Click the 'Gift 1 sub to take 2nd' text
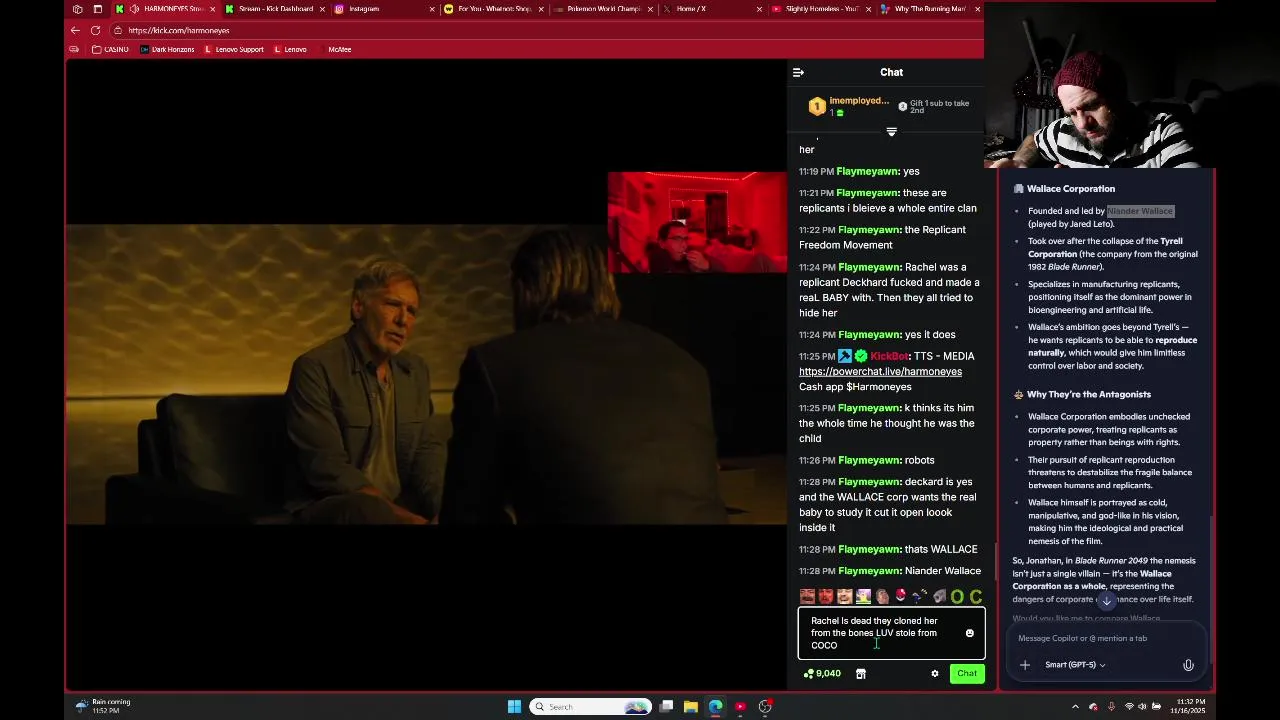Image resolution: width=1280 pixels, height=720 pixels. point(939,106)
